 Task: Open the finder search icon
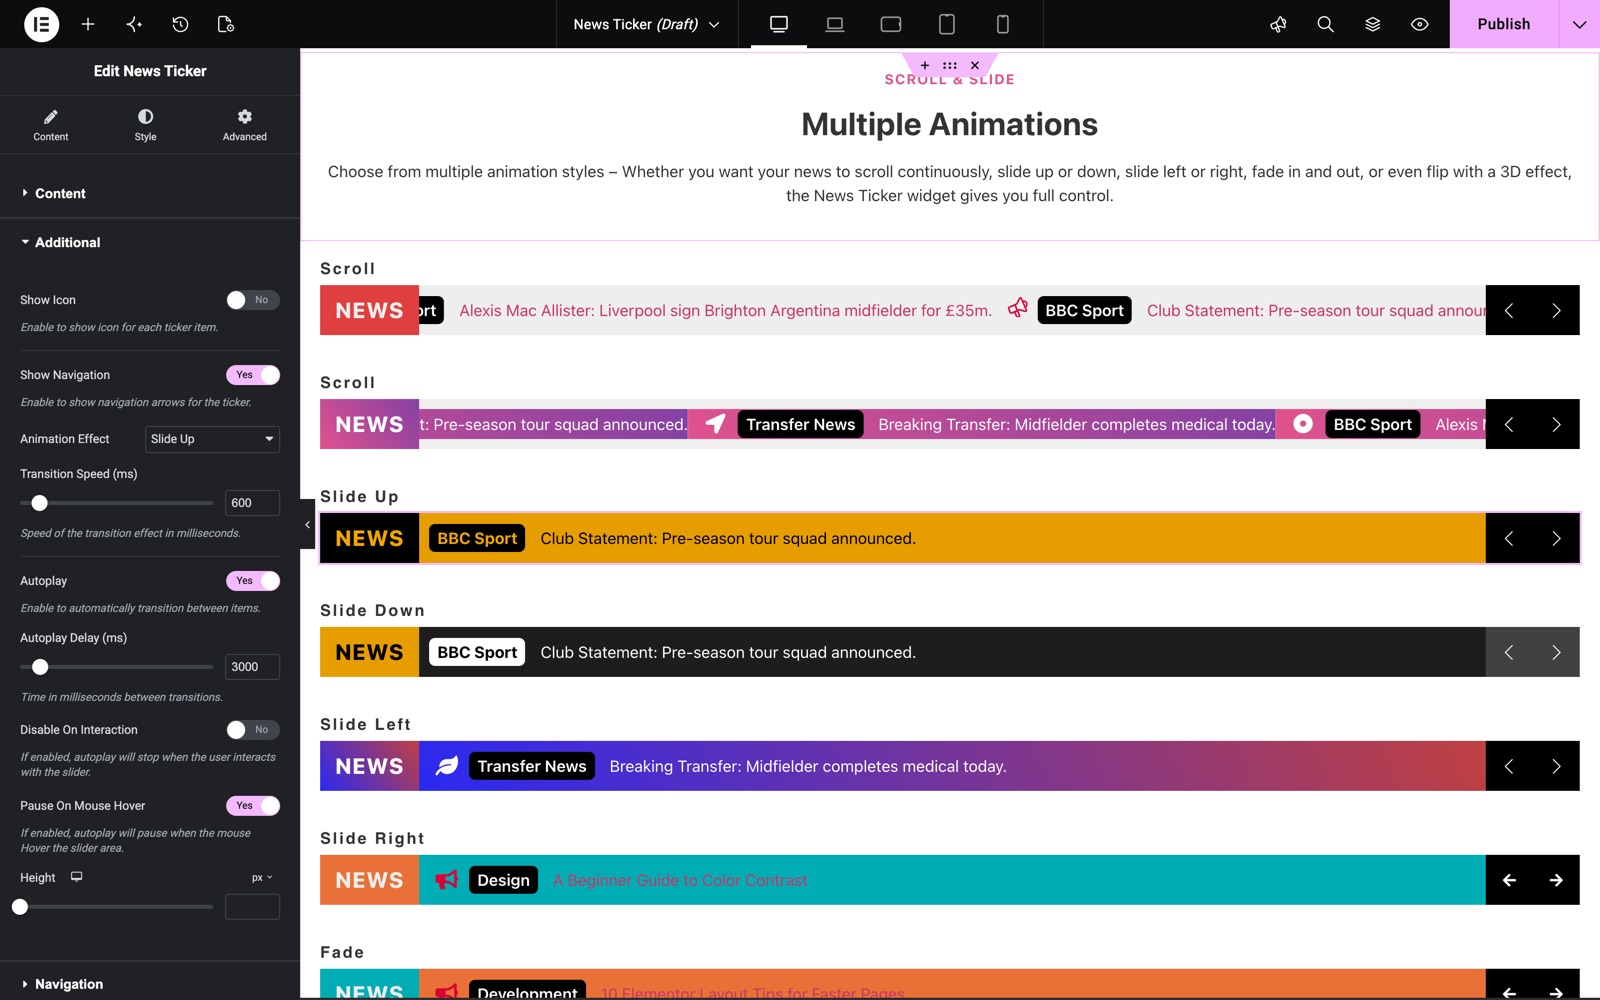tap(1325, 24)
